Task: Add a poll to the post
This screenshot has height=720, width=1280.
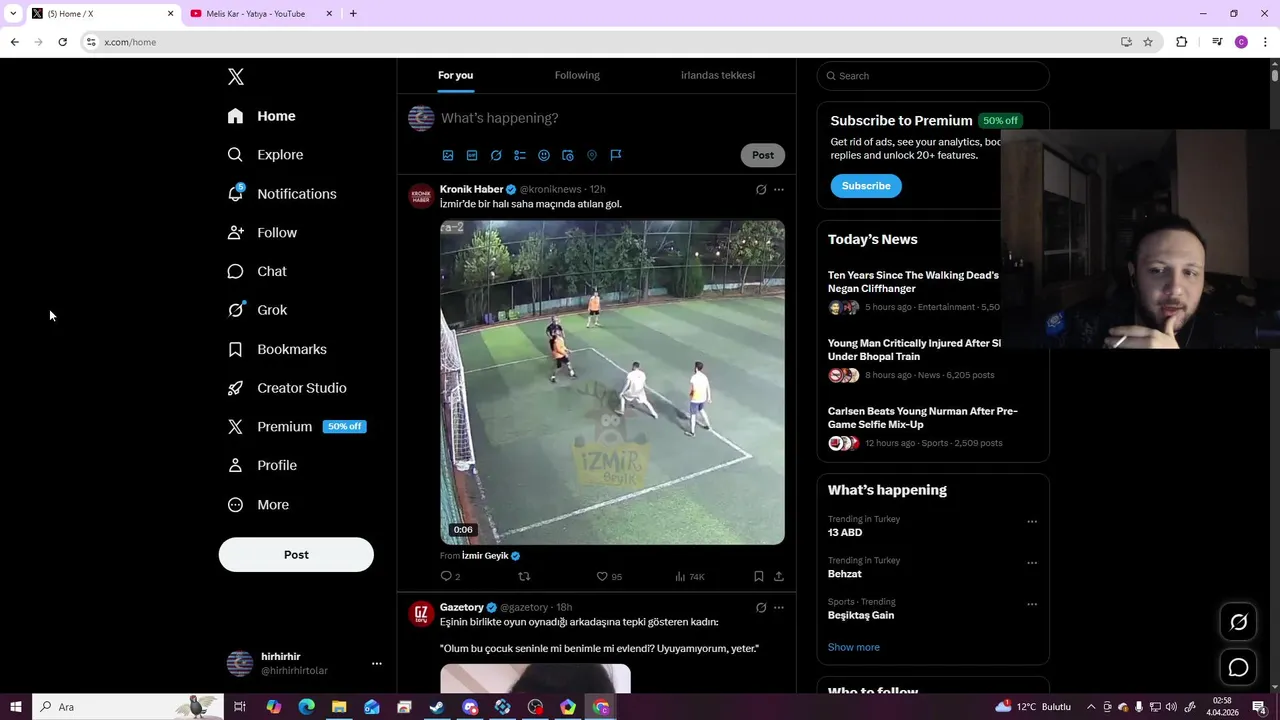Action: 520,155
